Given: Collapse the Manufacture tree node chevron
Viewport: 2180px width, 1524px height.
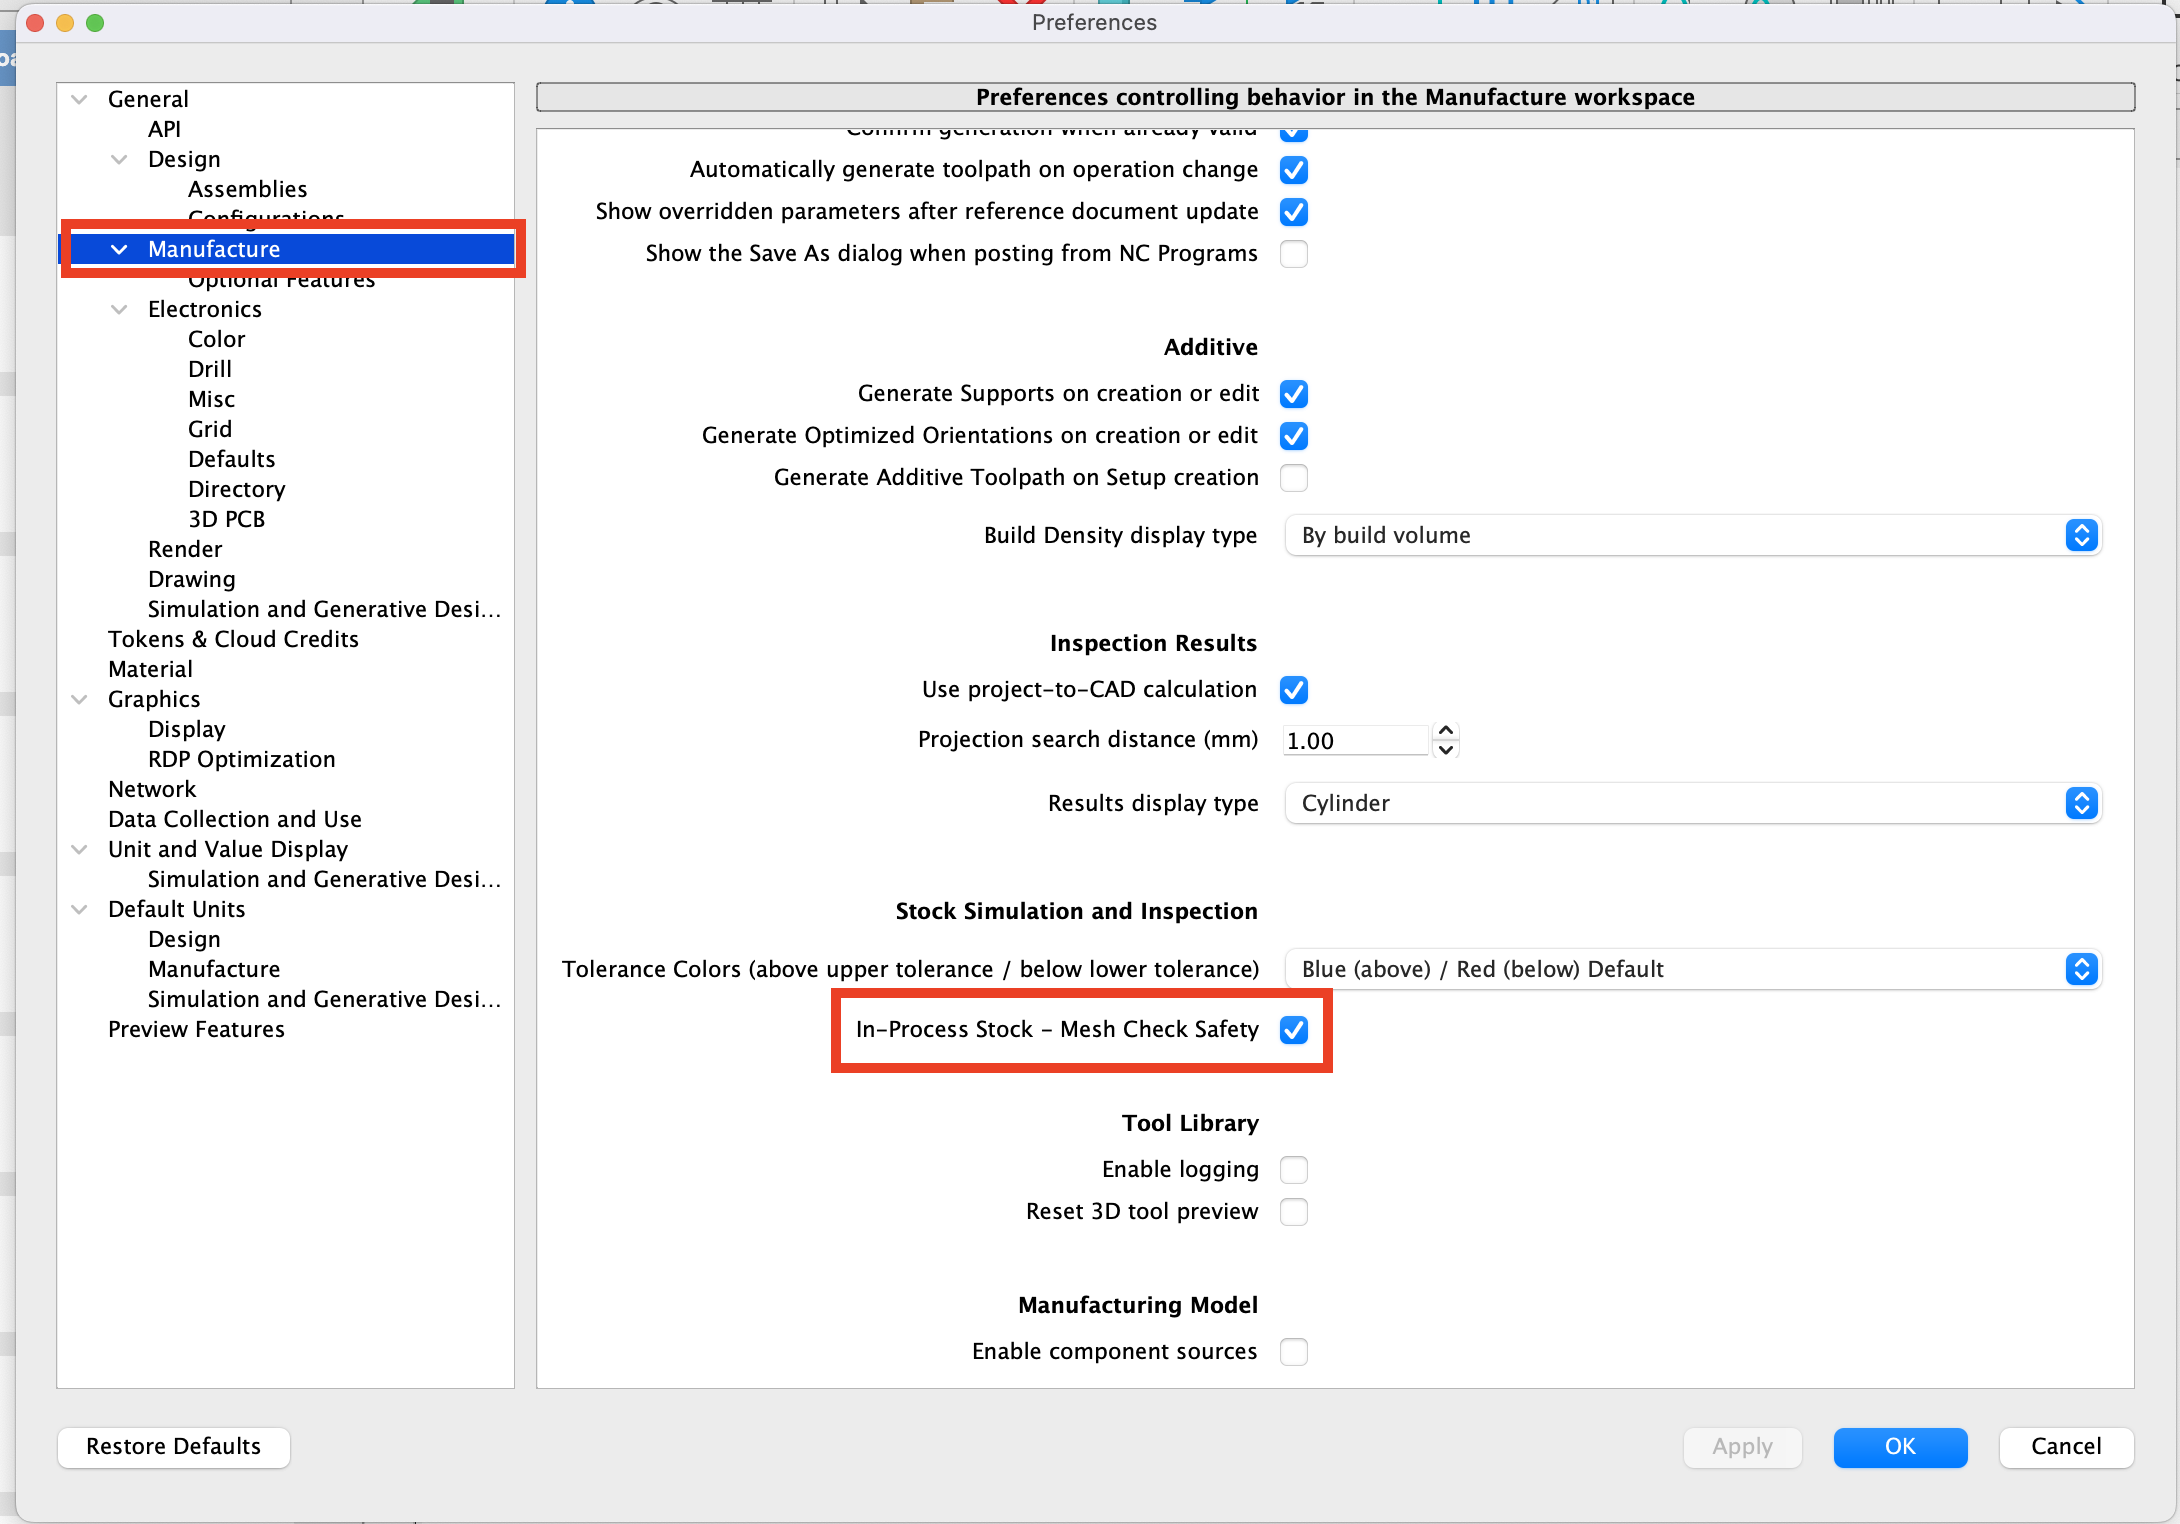Looking at the screenshot, I should pyautogui.click(x=119, y=249).
